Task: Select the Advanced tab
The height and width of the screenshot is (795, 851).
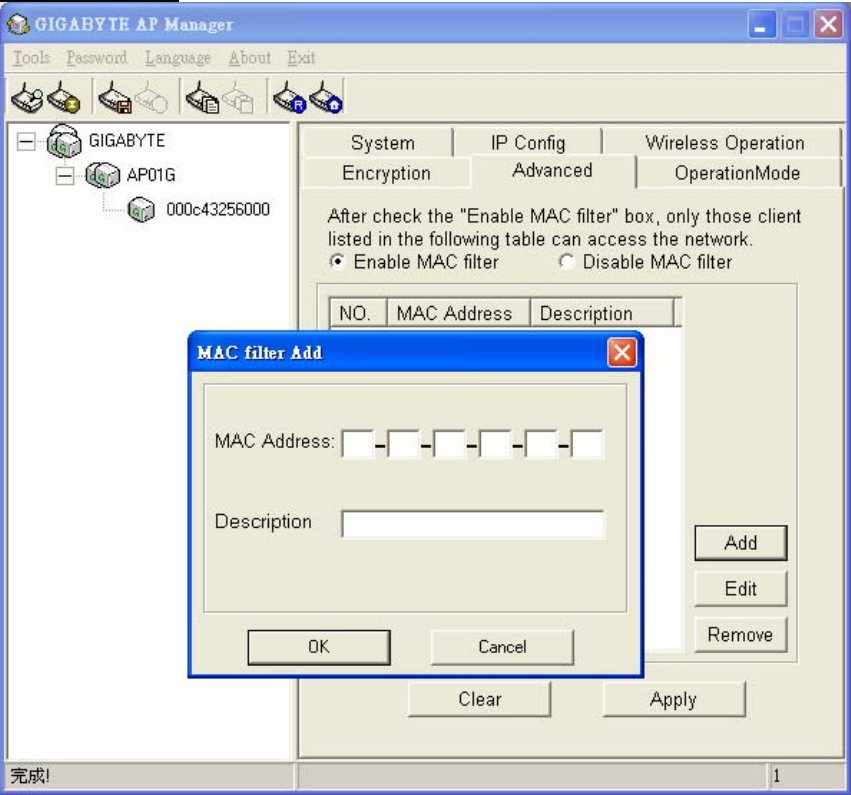Action: point(552,170)
